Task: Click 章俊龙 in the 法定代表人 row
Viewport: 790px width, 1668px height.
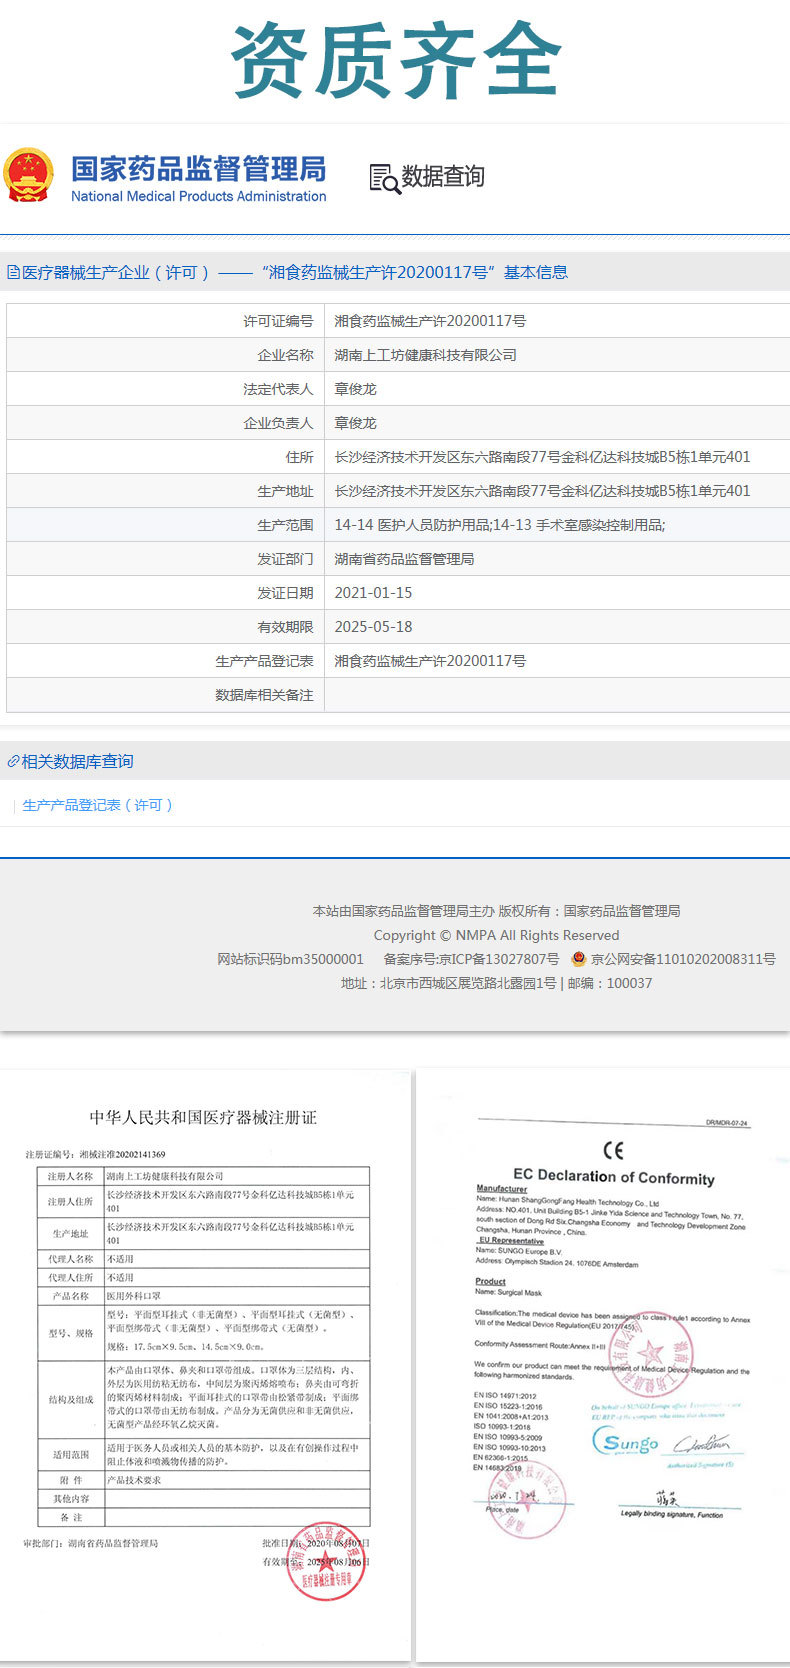Action: [x=355, y=389]
